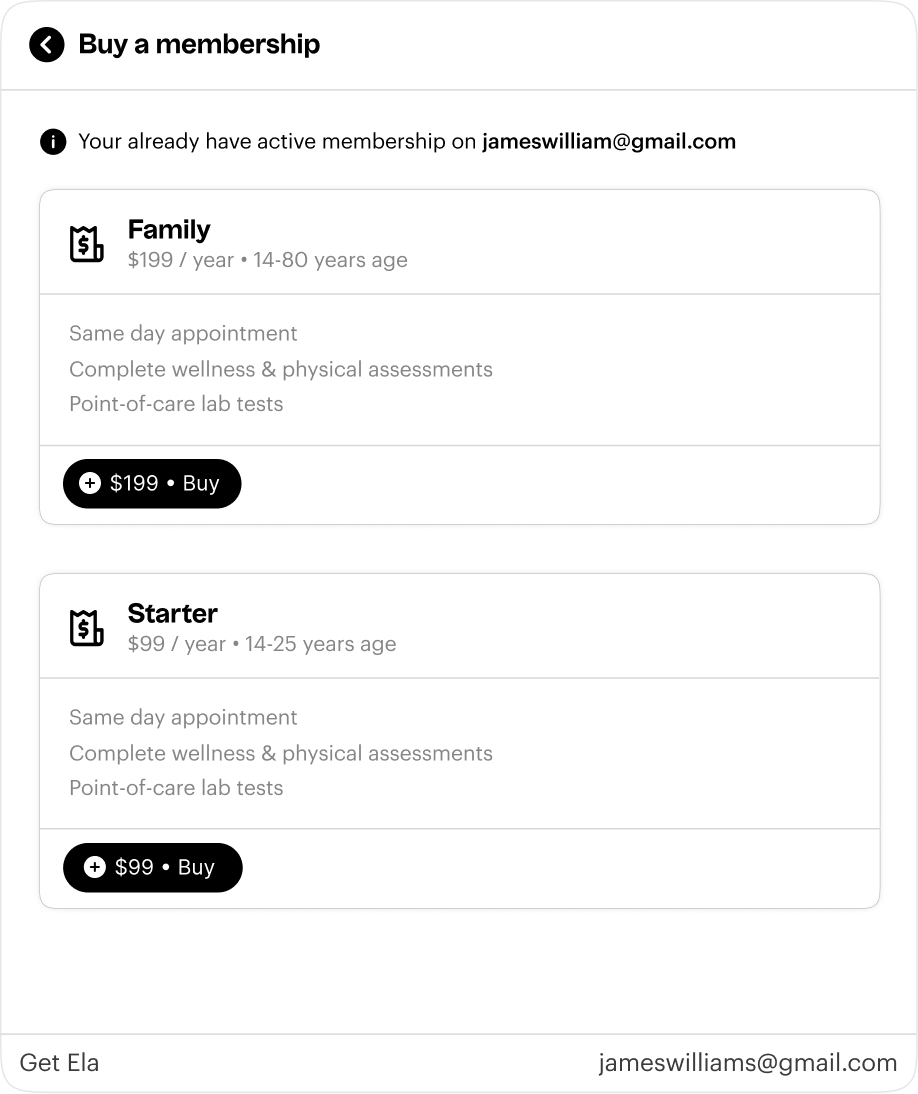This screenshot has height=1094, width=918.
Task: Click the plus icon on $199 Buy button
Action: (90, 483)
